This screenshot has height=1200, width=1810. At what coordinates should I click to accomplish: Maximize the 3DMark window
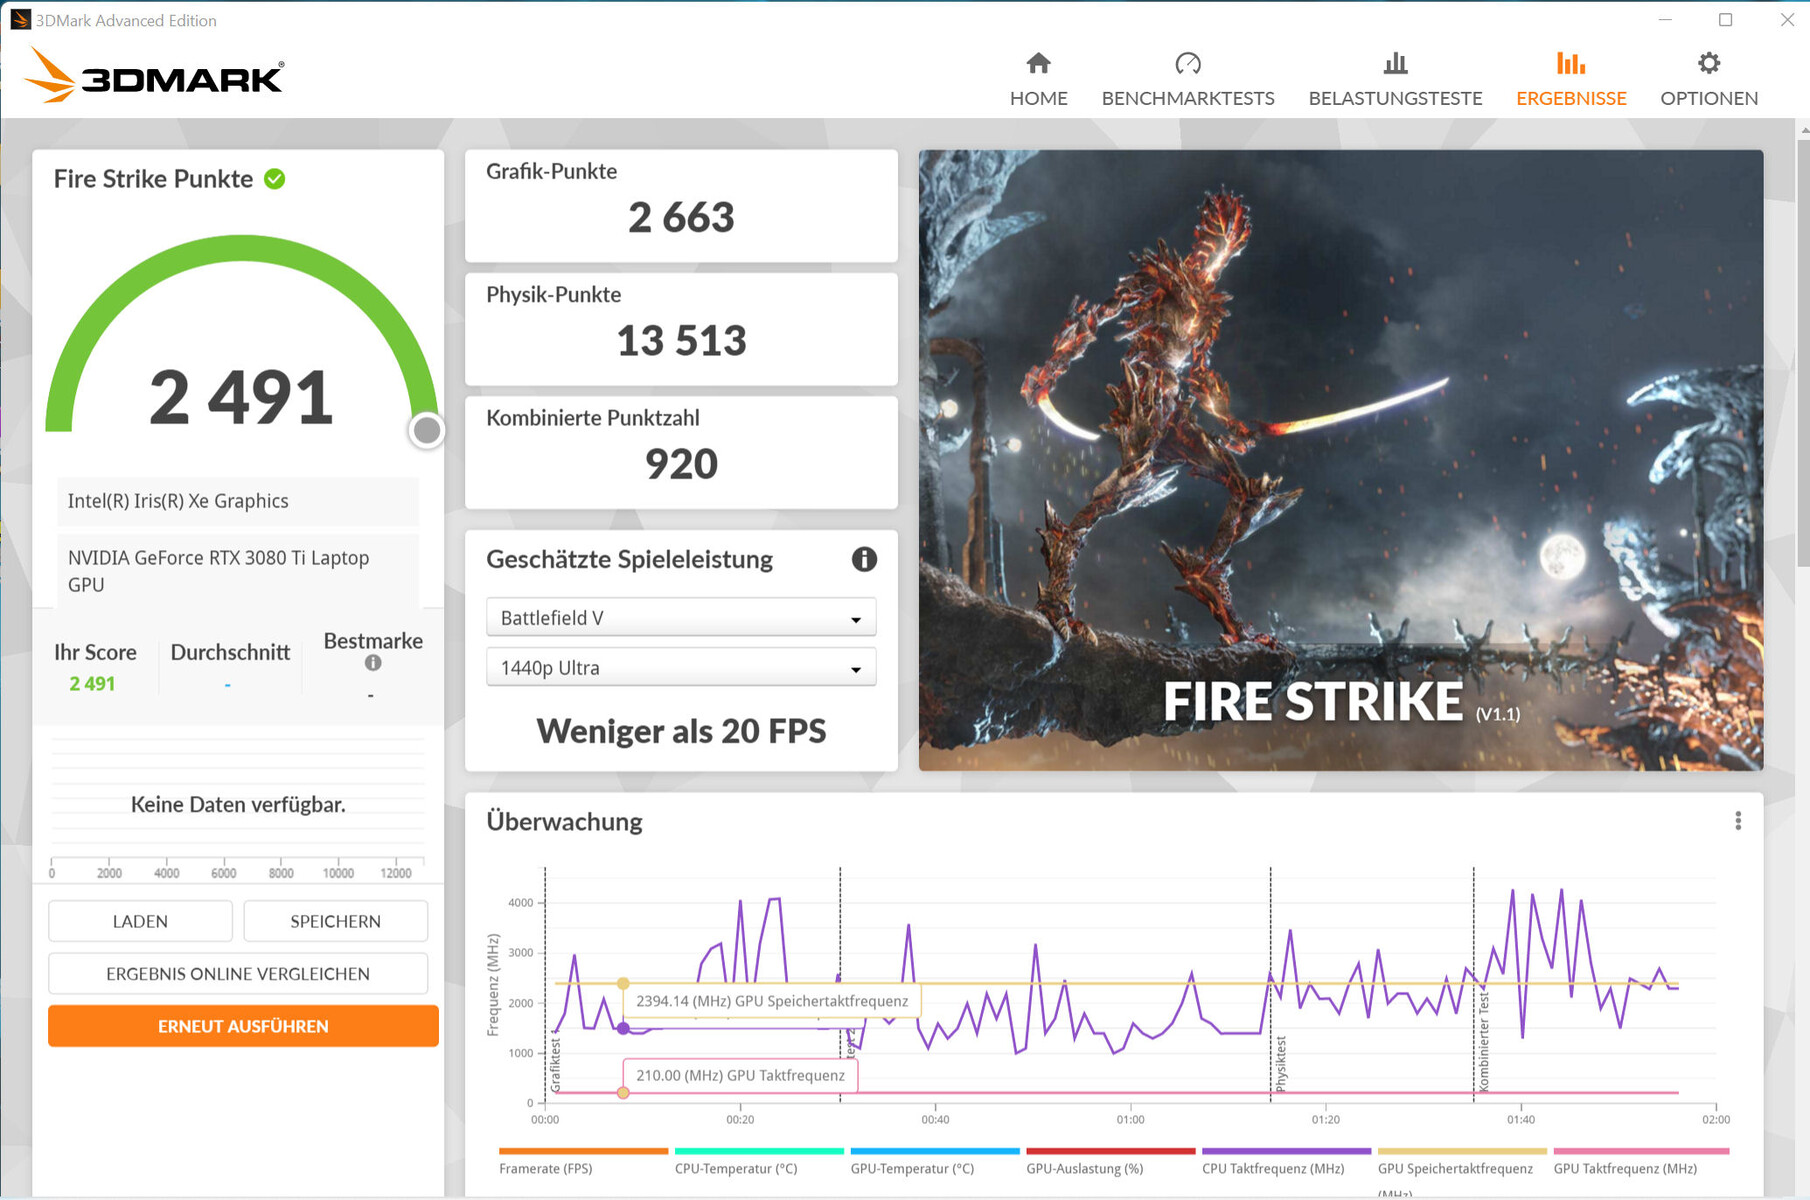(x=1726, y=20)
